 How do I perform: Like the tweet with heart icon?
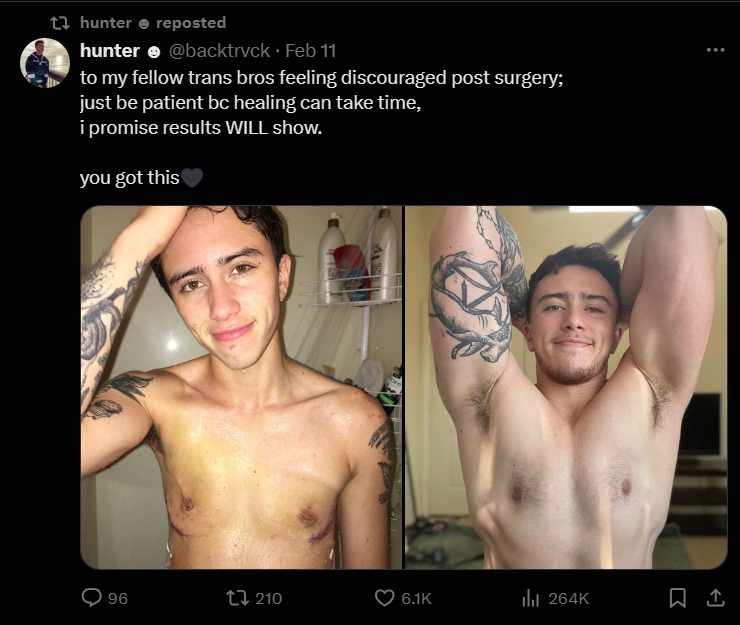coord(385,598)
